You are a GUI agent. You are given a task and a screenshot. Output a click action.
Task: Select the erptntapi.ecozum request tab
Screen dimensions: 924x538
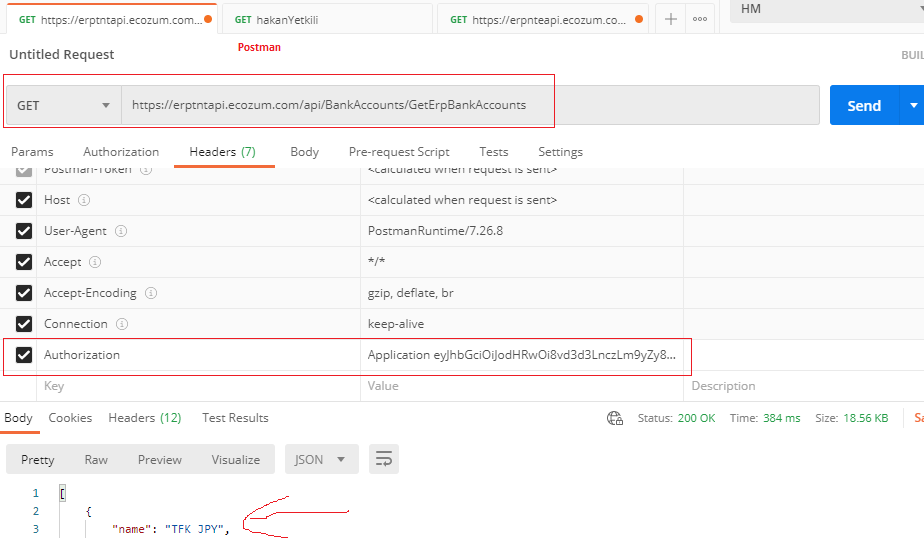click(x=112, y=19)
